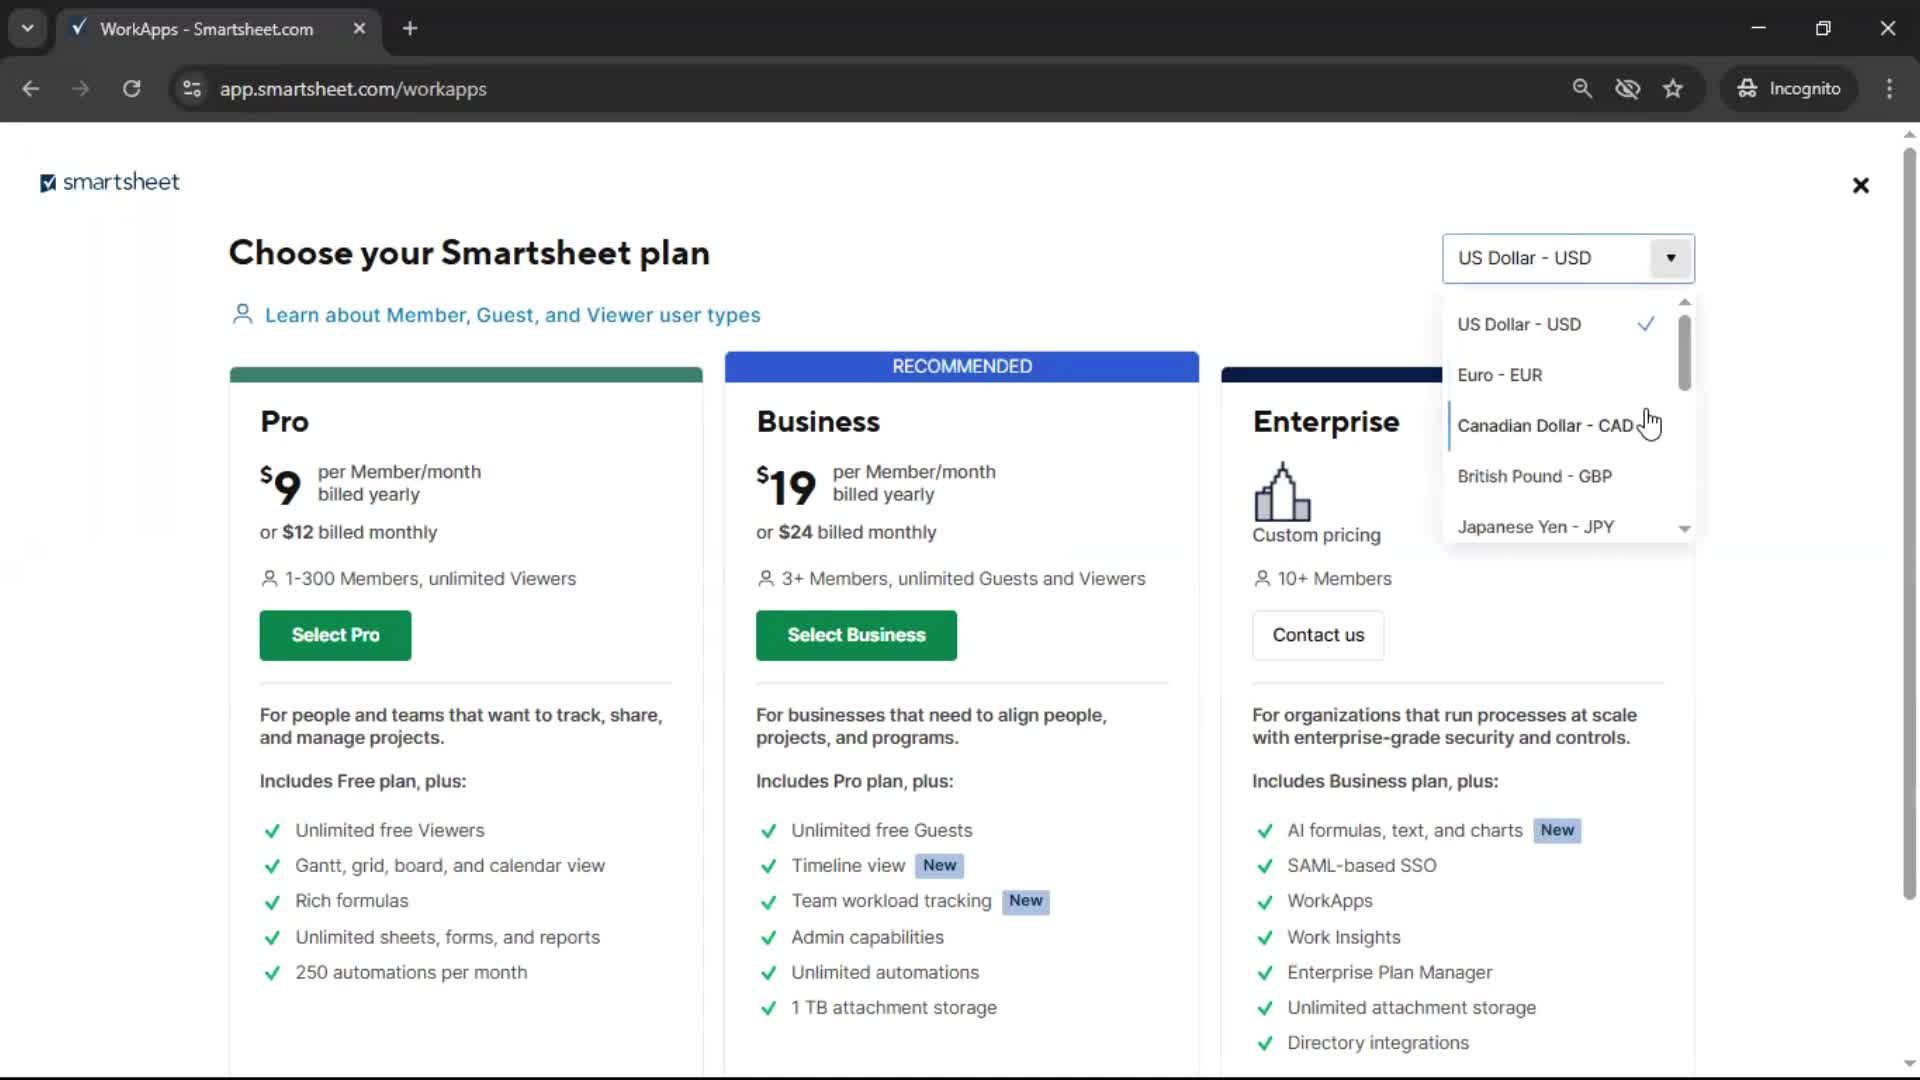Select Canadian Dollar - CAD from the list
This screenshot has height=1080, width=1920.
(1545, 425)
